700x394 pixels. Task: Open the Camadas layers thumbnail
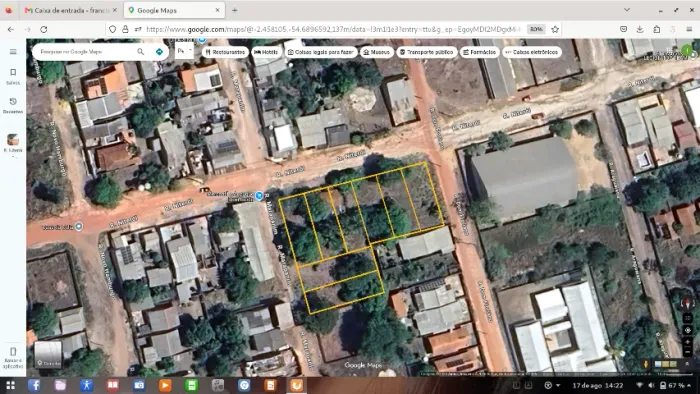coord(48,354)
